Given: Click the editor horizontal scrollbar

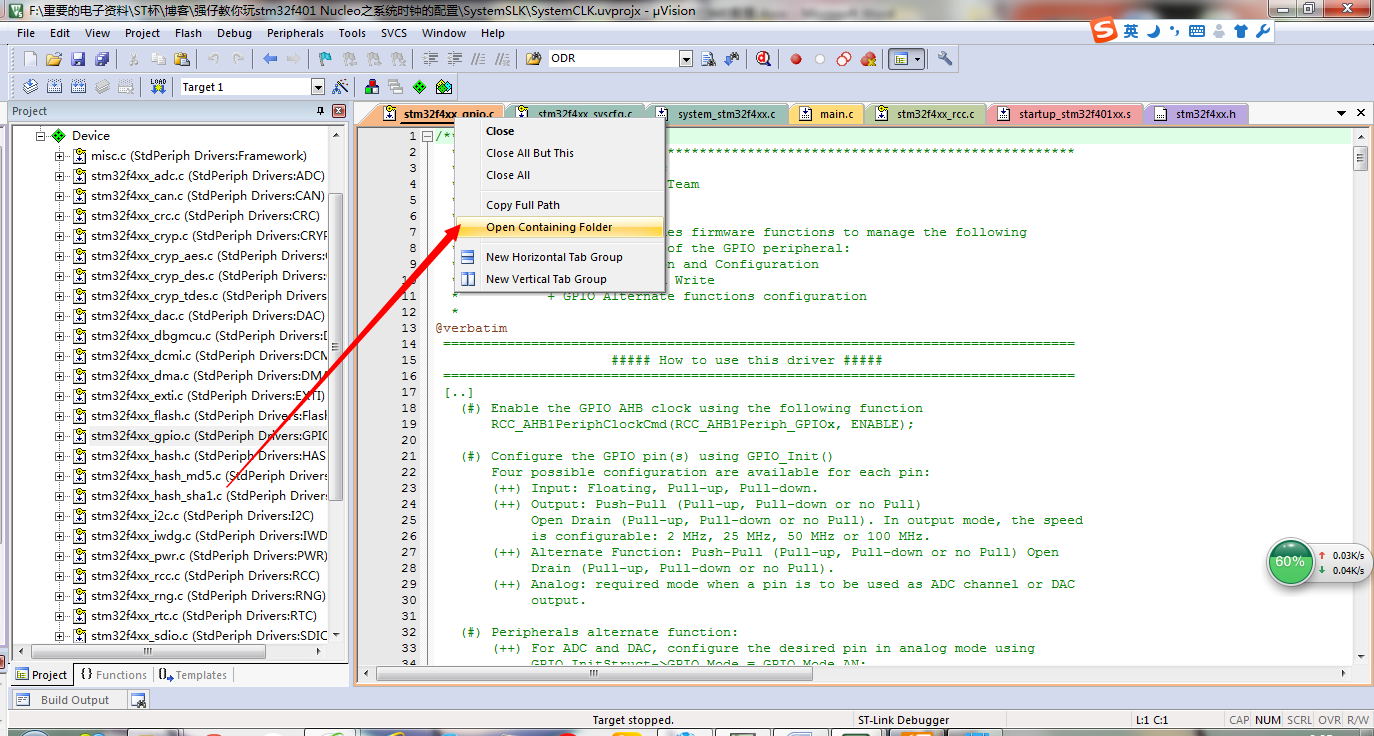Looking at the screenshot, I should [592, 673].
